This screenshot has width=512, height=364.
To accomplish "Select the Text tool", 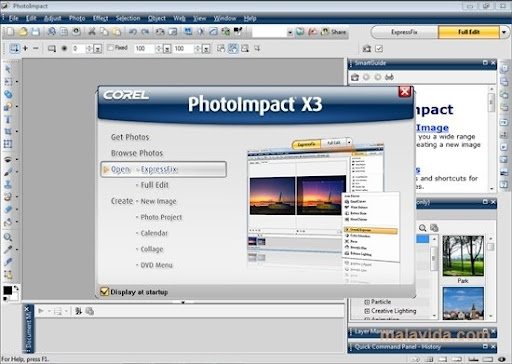I will [x=8, y=119].
